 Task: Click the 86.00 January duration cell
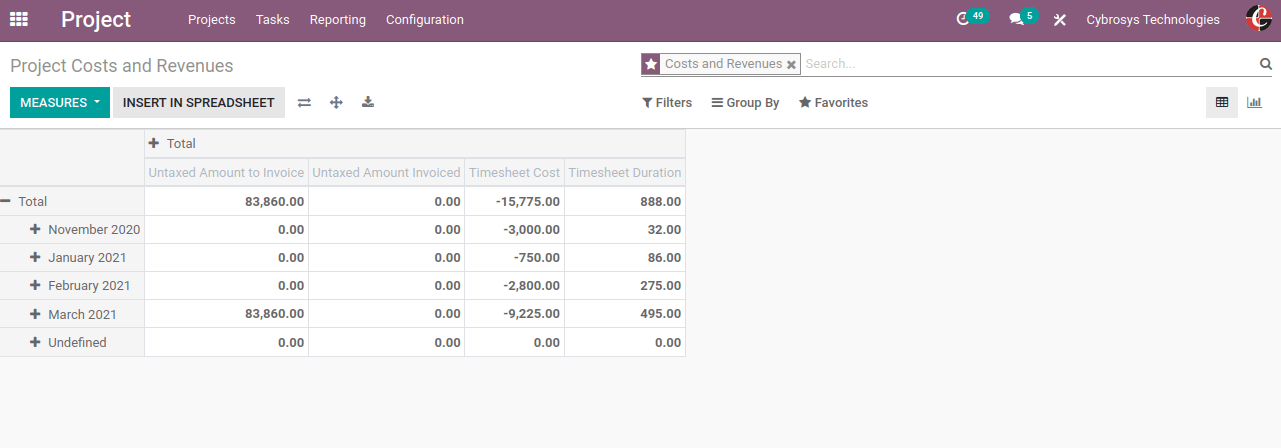(625, 257)
